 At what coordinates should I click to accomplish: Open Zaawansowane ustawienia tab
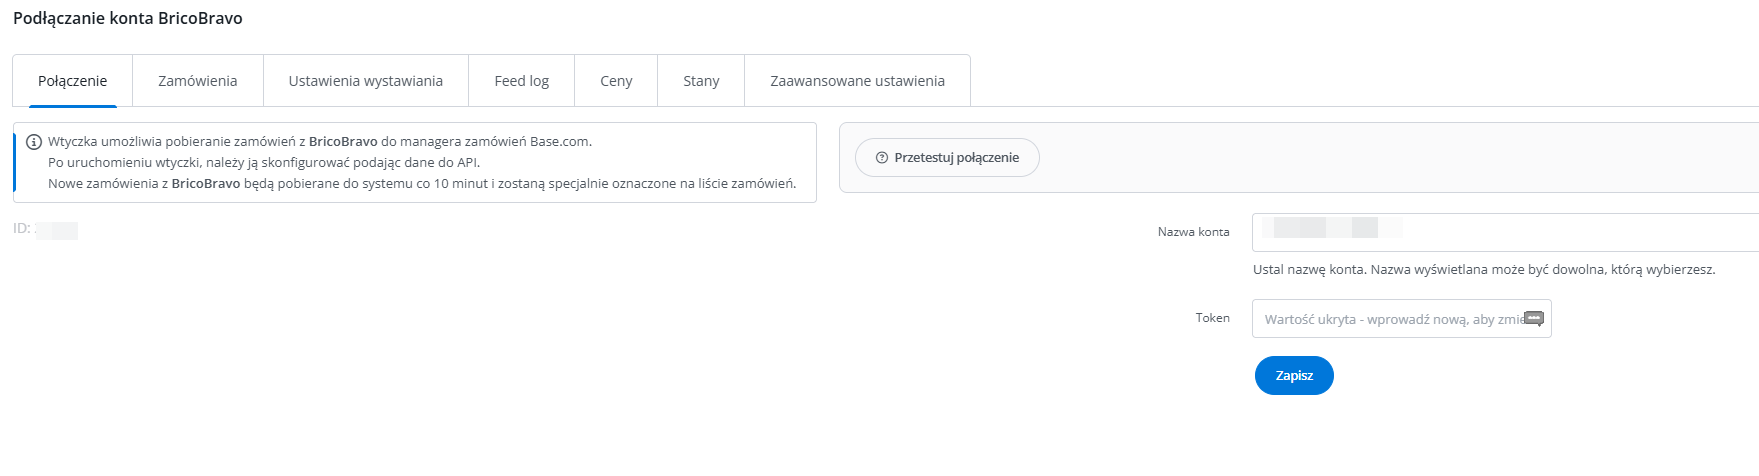coord(857,81)
